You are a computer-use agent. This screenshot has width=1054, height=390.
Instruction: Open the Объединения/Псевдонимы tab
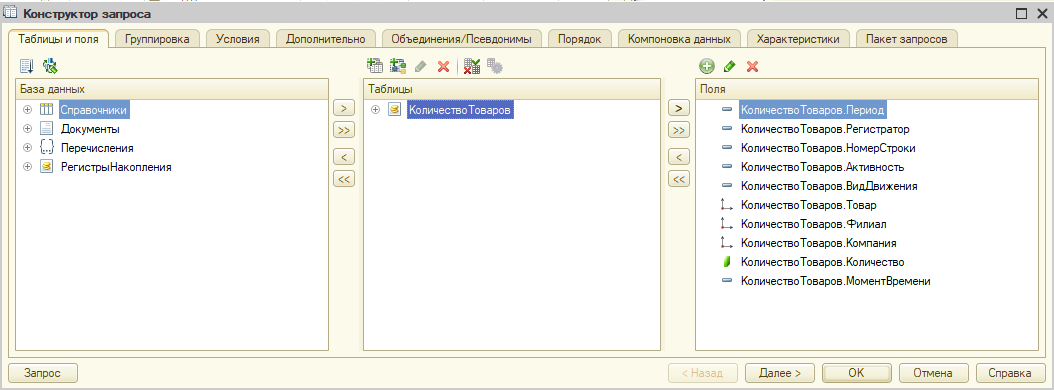pyautogui.click(x=461, y=39)
